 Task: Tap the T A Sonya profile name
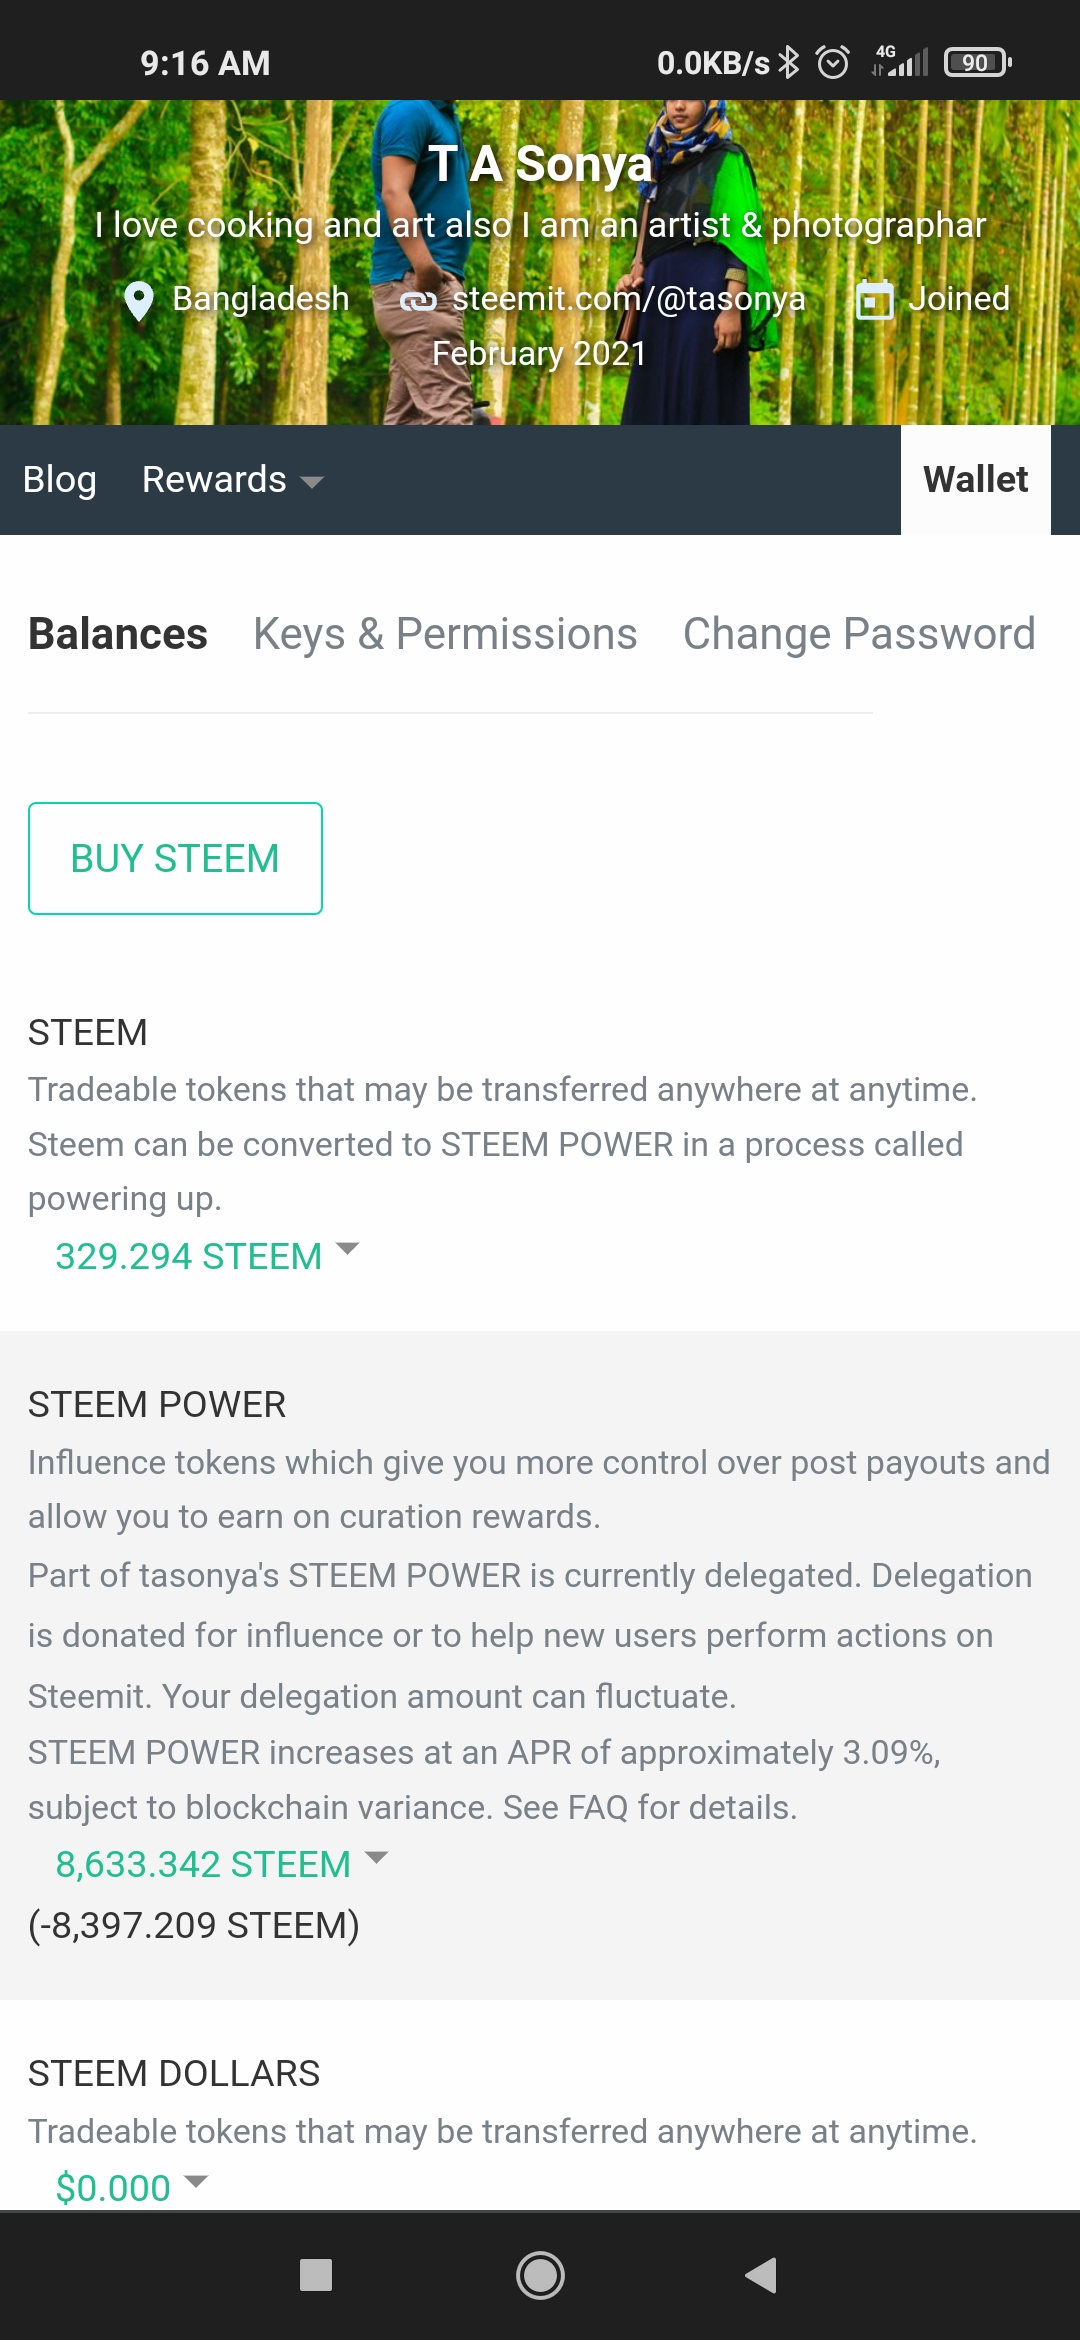(540, 164)
